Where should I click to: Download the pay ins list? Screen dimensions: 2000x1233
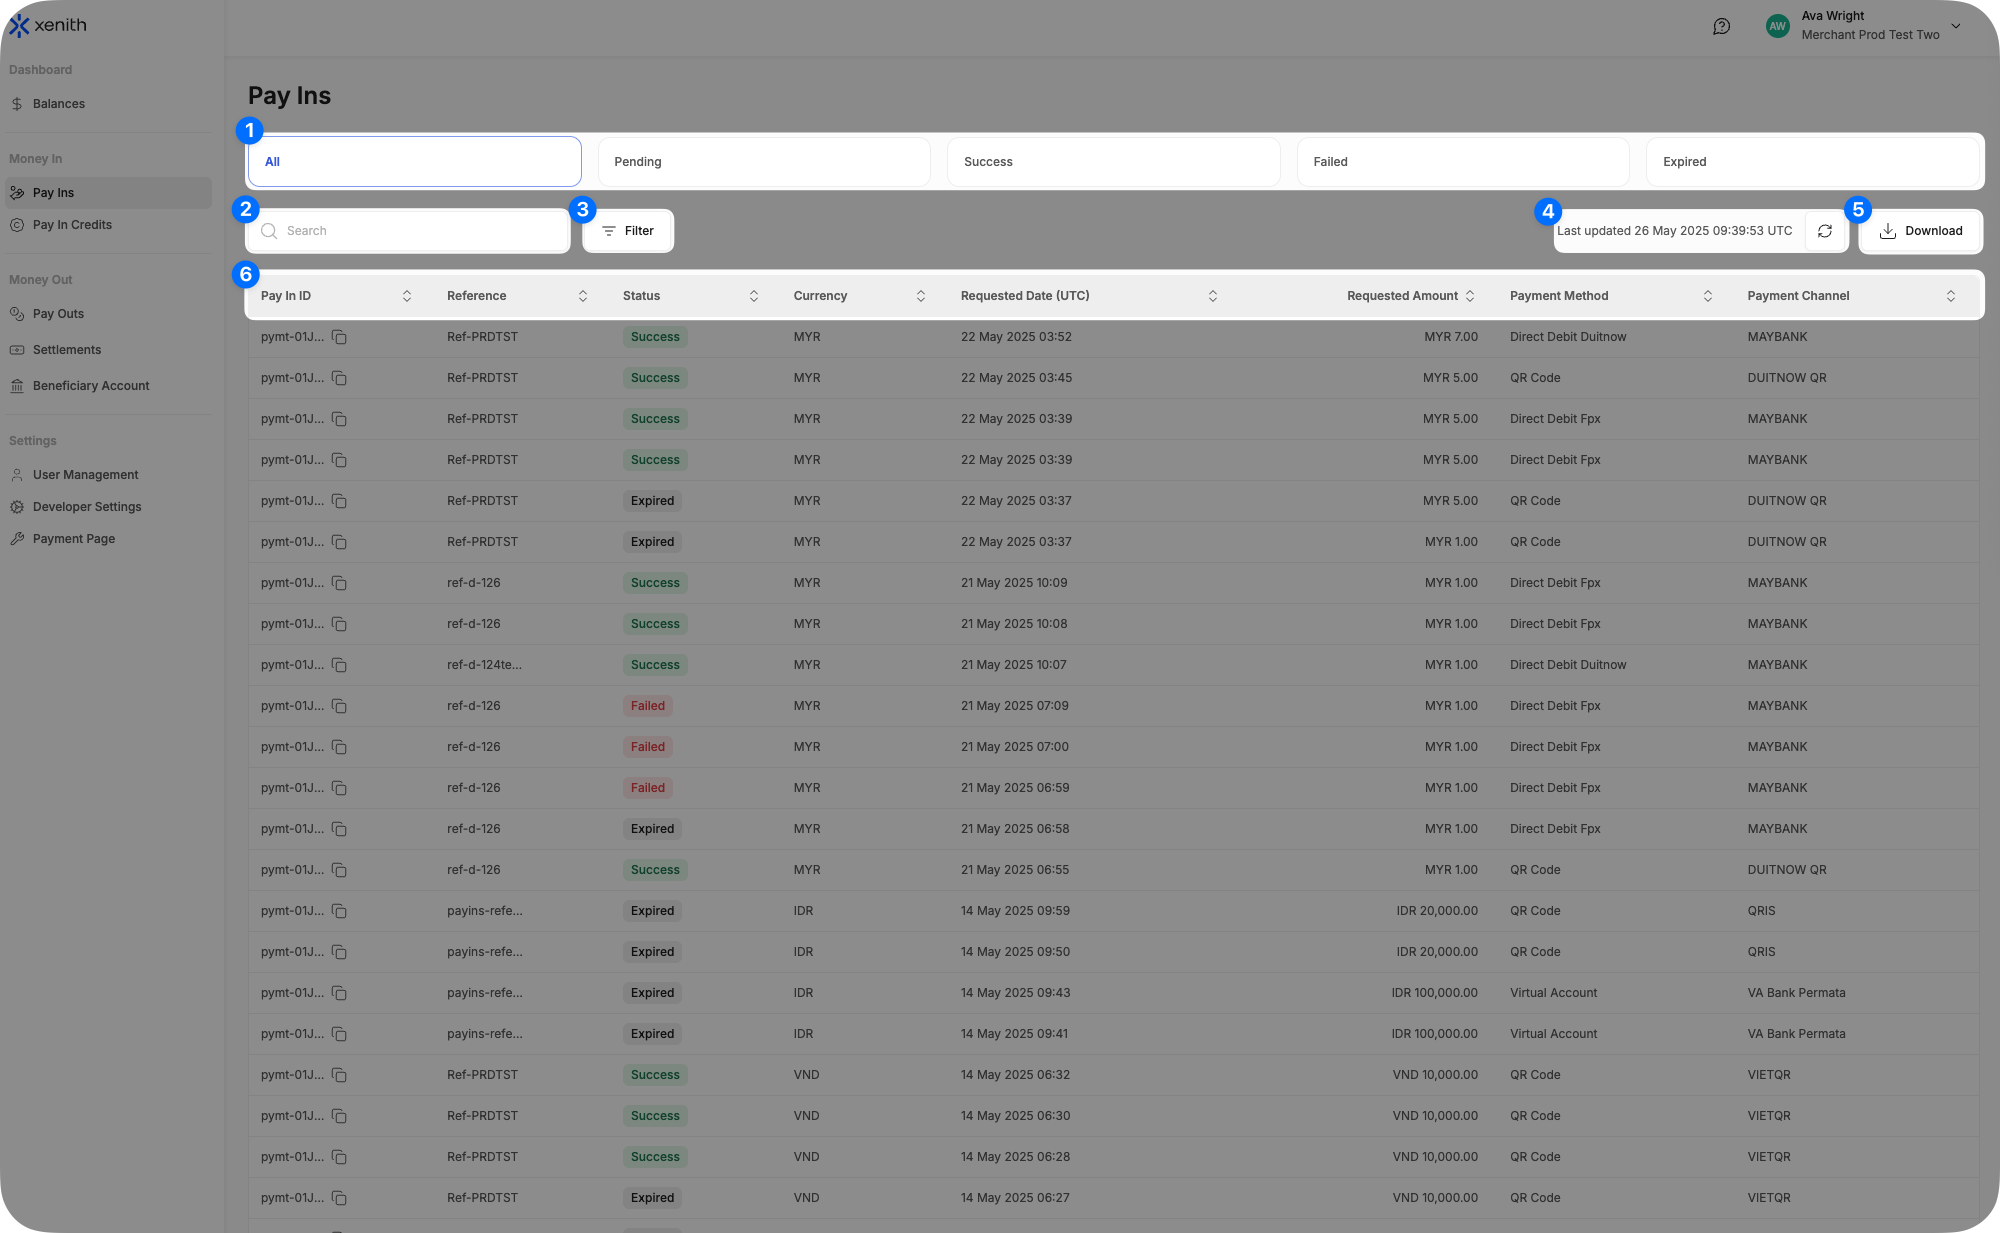point(1920,231)
